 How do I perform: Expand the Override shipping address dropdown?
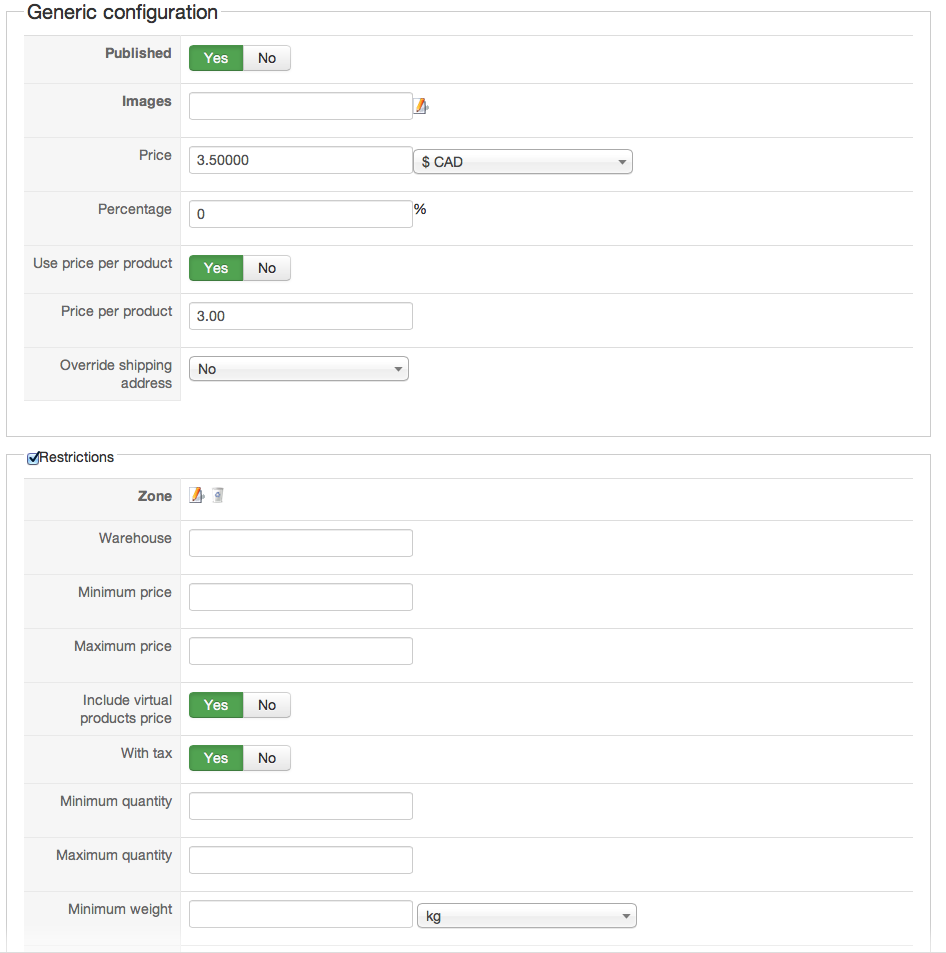299,369
